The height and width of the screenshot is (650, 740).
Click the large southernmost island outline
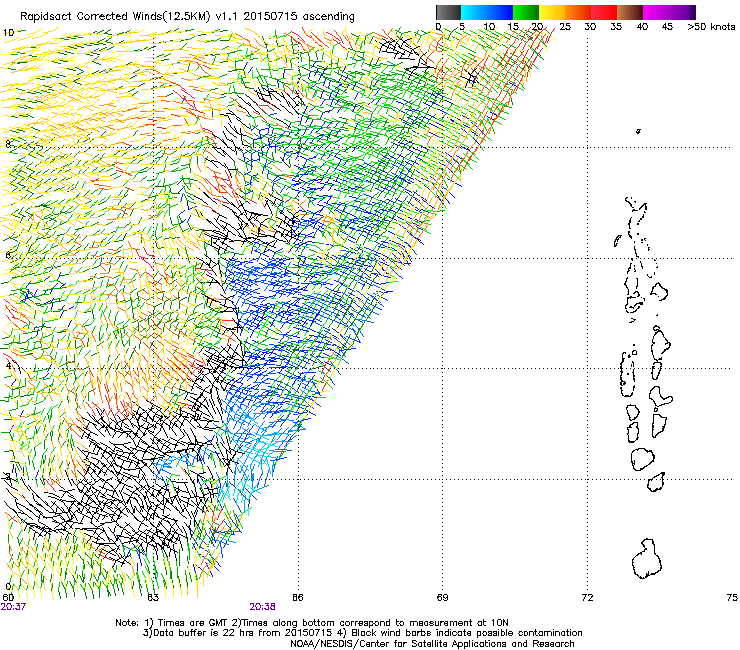[x=646, y=559]
